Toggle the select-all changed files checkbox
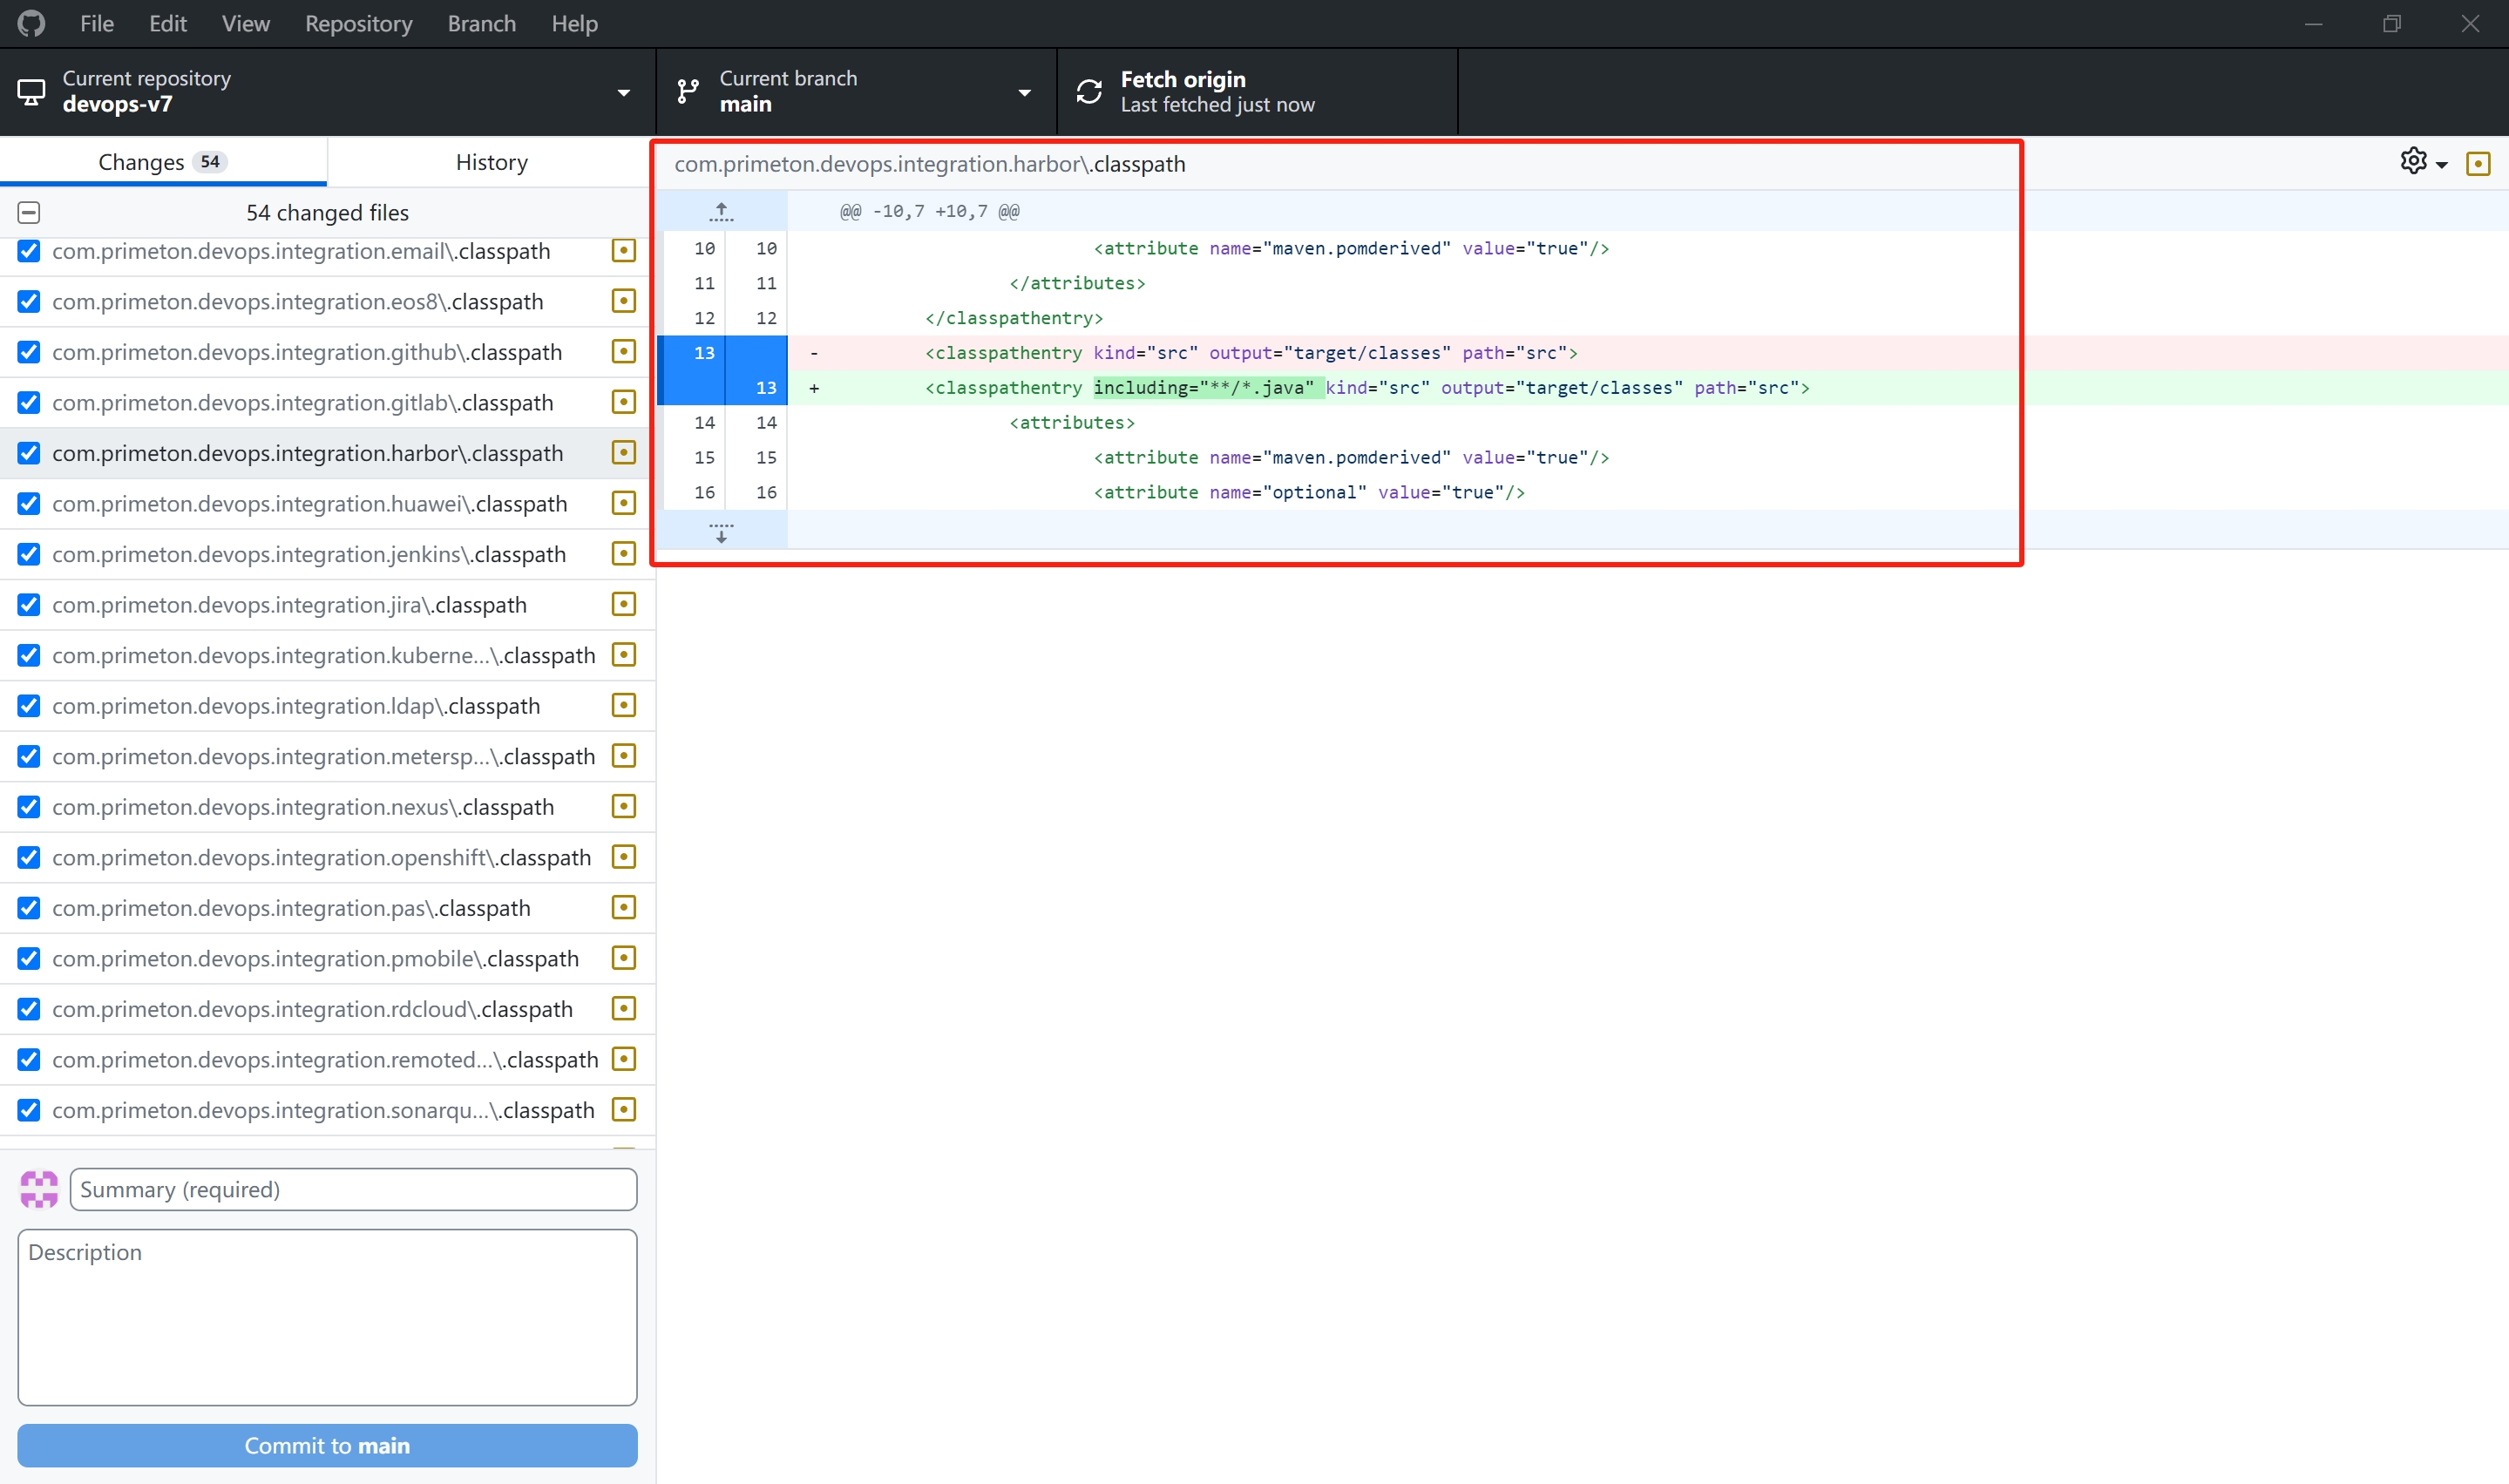The image size is (2509, 1484). pos(28,212)
